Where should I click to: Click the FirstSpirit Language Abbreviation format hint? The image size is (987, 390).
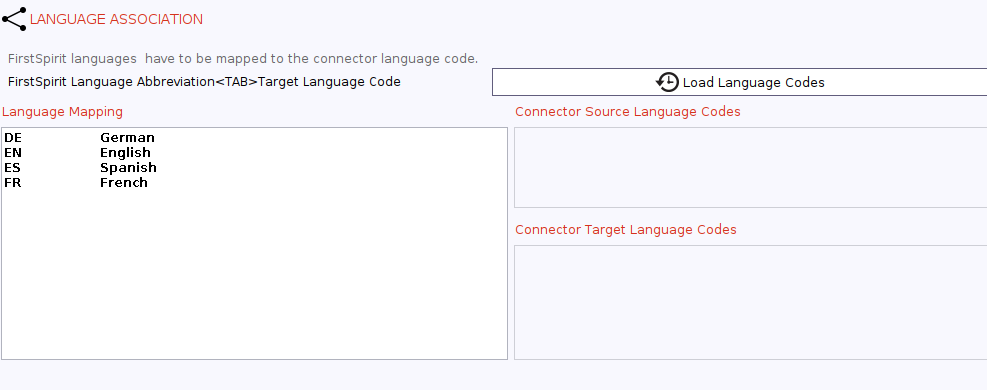(x=204, y=82)
